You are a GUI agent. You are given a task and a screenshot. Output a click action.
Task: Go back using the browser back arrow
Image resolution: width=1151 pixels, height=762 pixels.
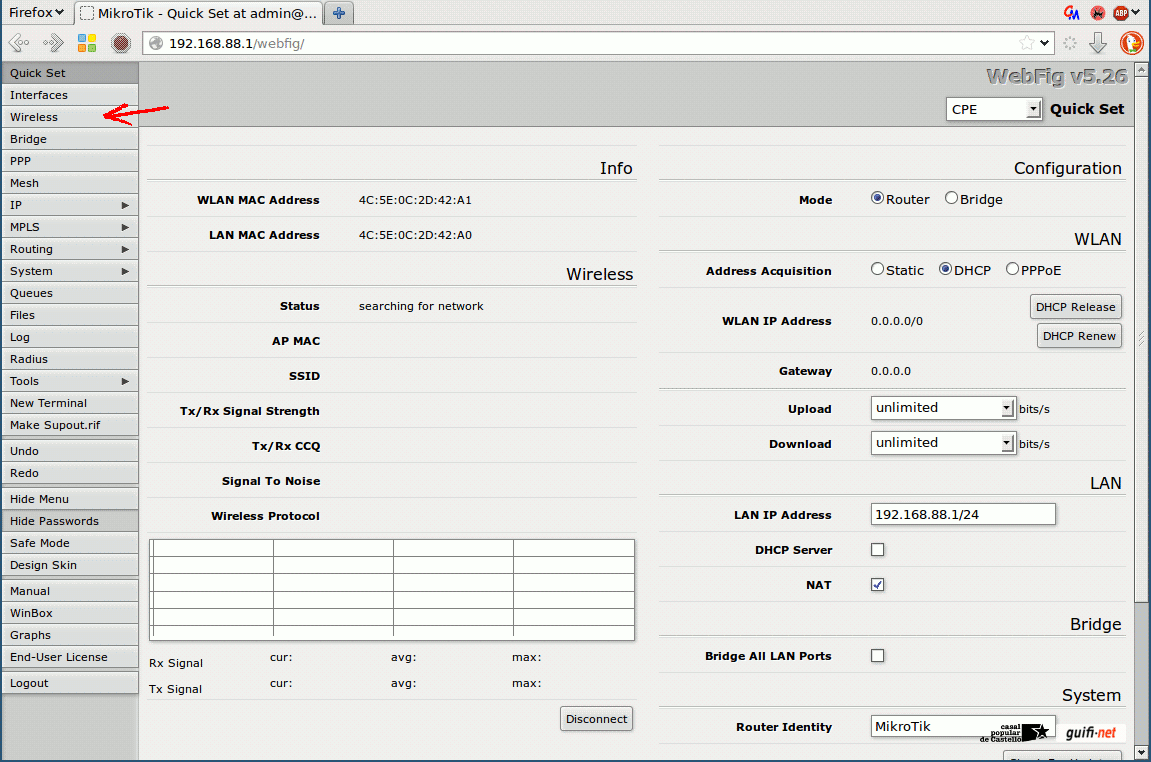click(20, 43)
